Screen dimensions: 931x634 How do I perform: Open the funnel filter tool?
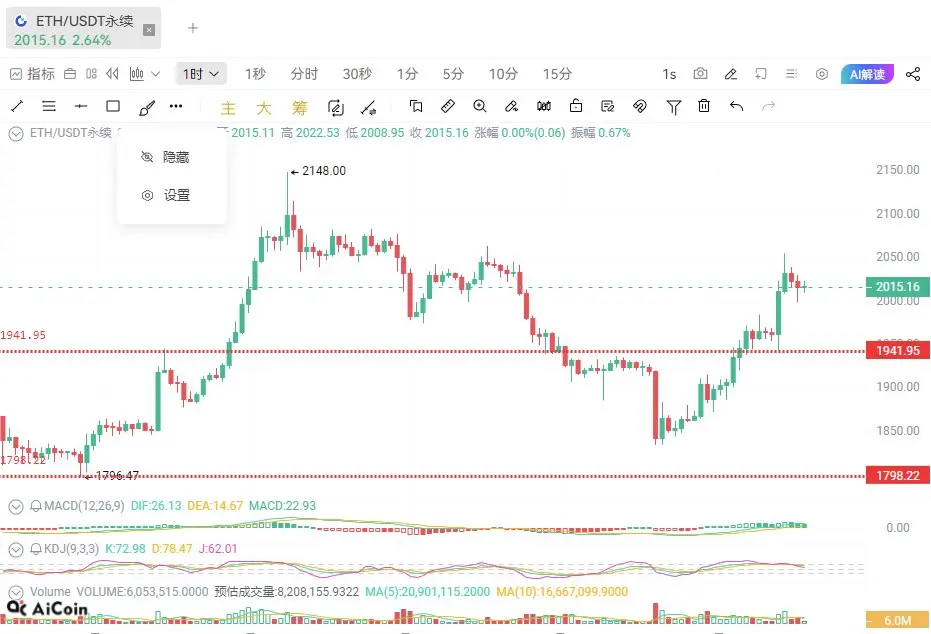click(x=673, y=107)
